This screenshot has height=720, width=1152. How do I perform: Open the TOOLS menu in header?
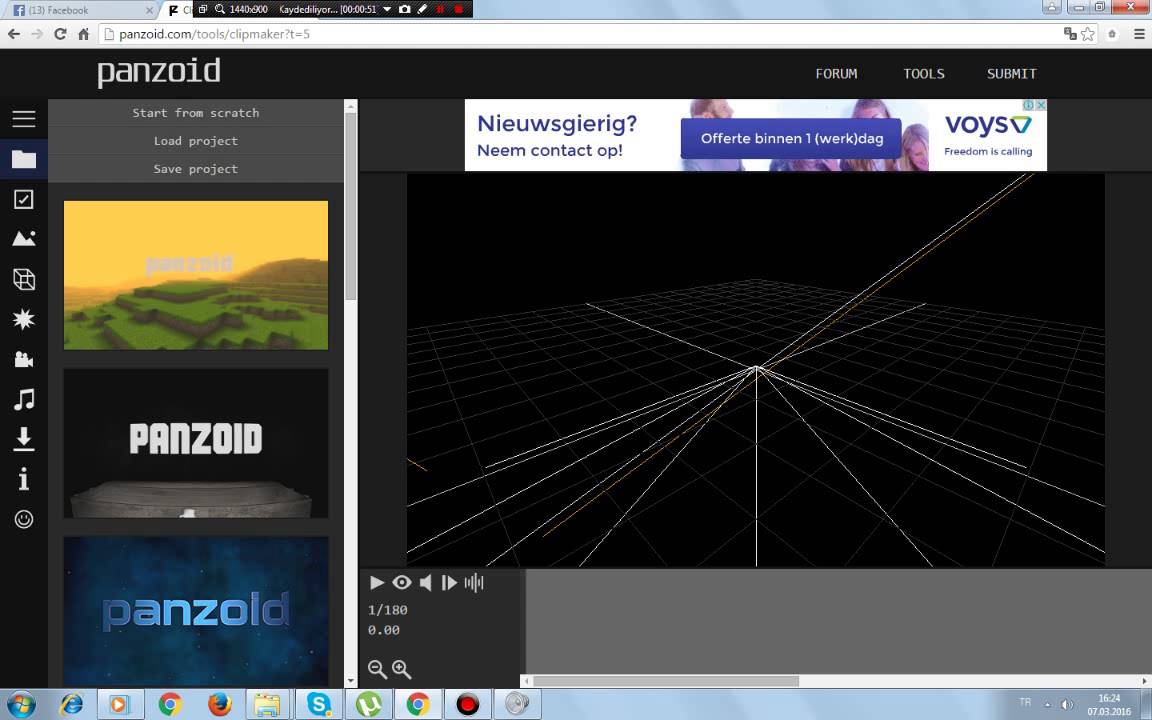coord(924,73)
